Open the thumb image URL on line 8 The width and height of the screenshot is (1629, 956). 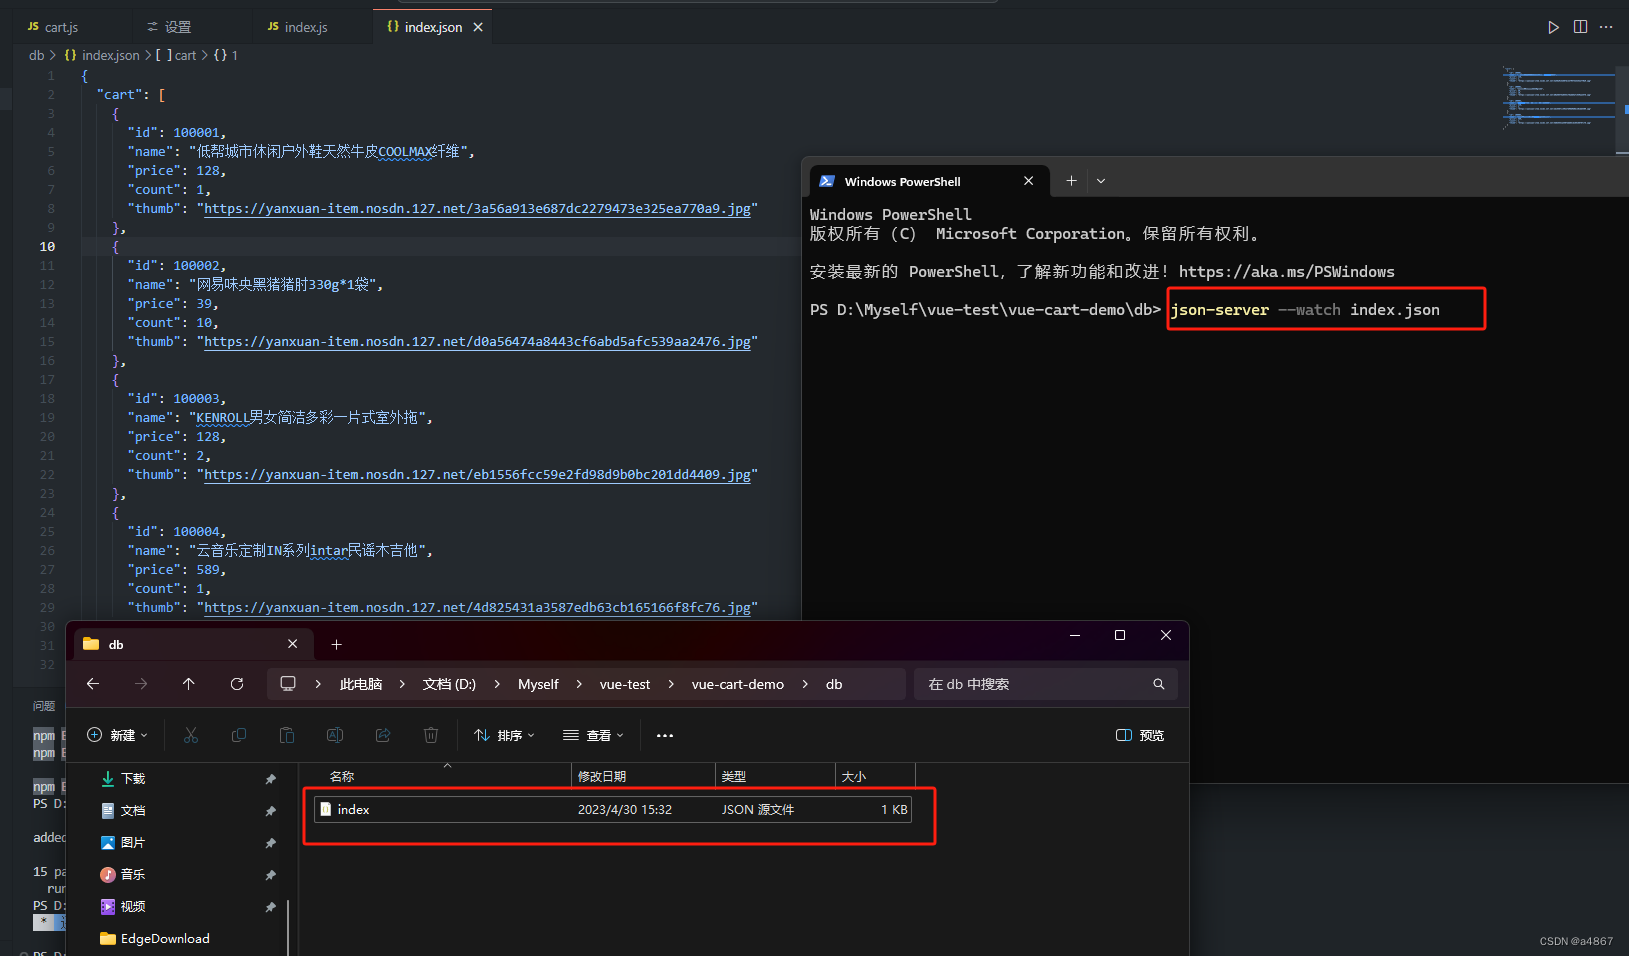pos(477,208)
